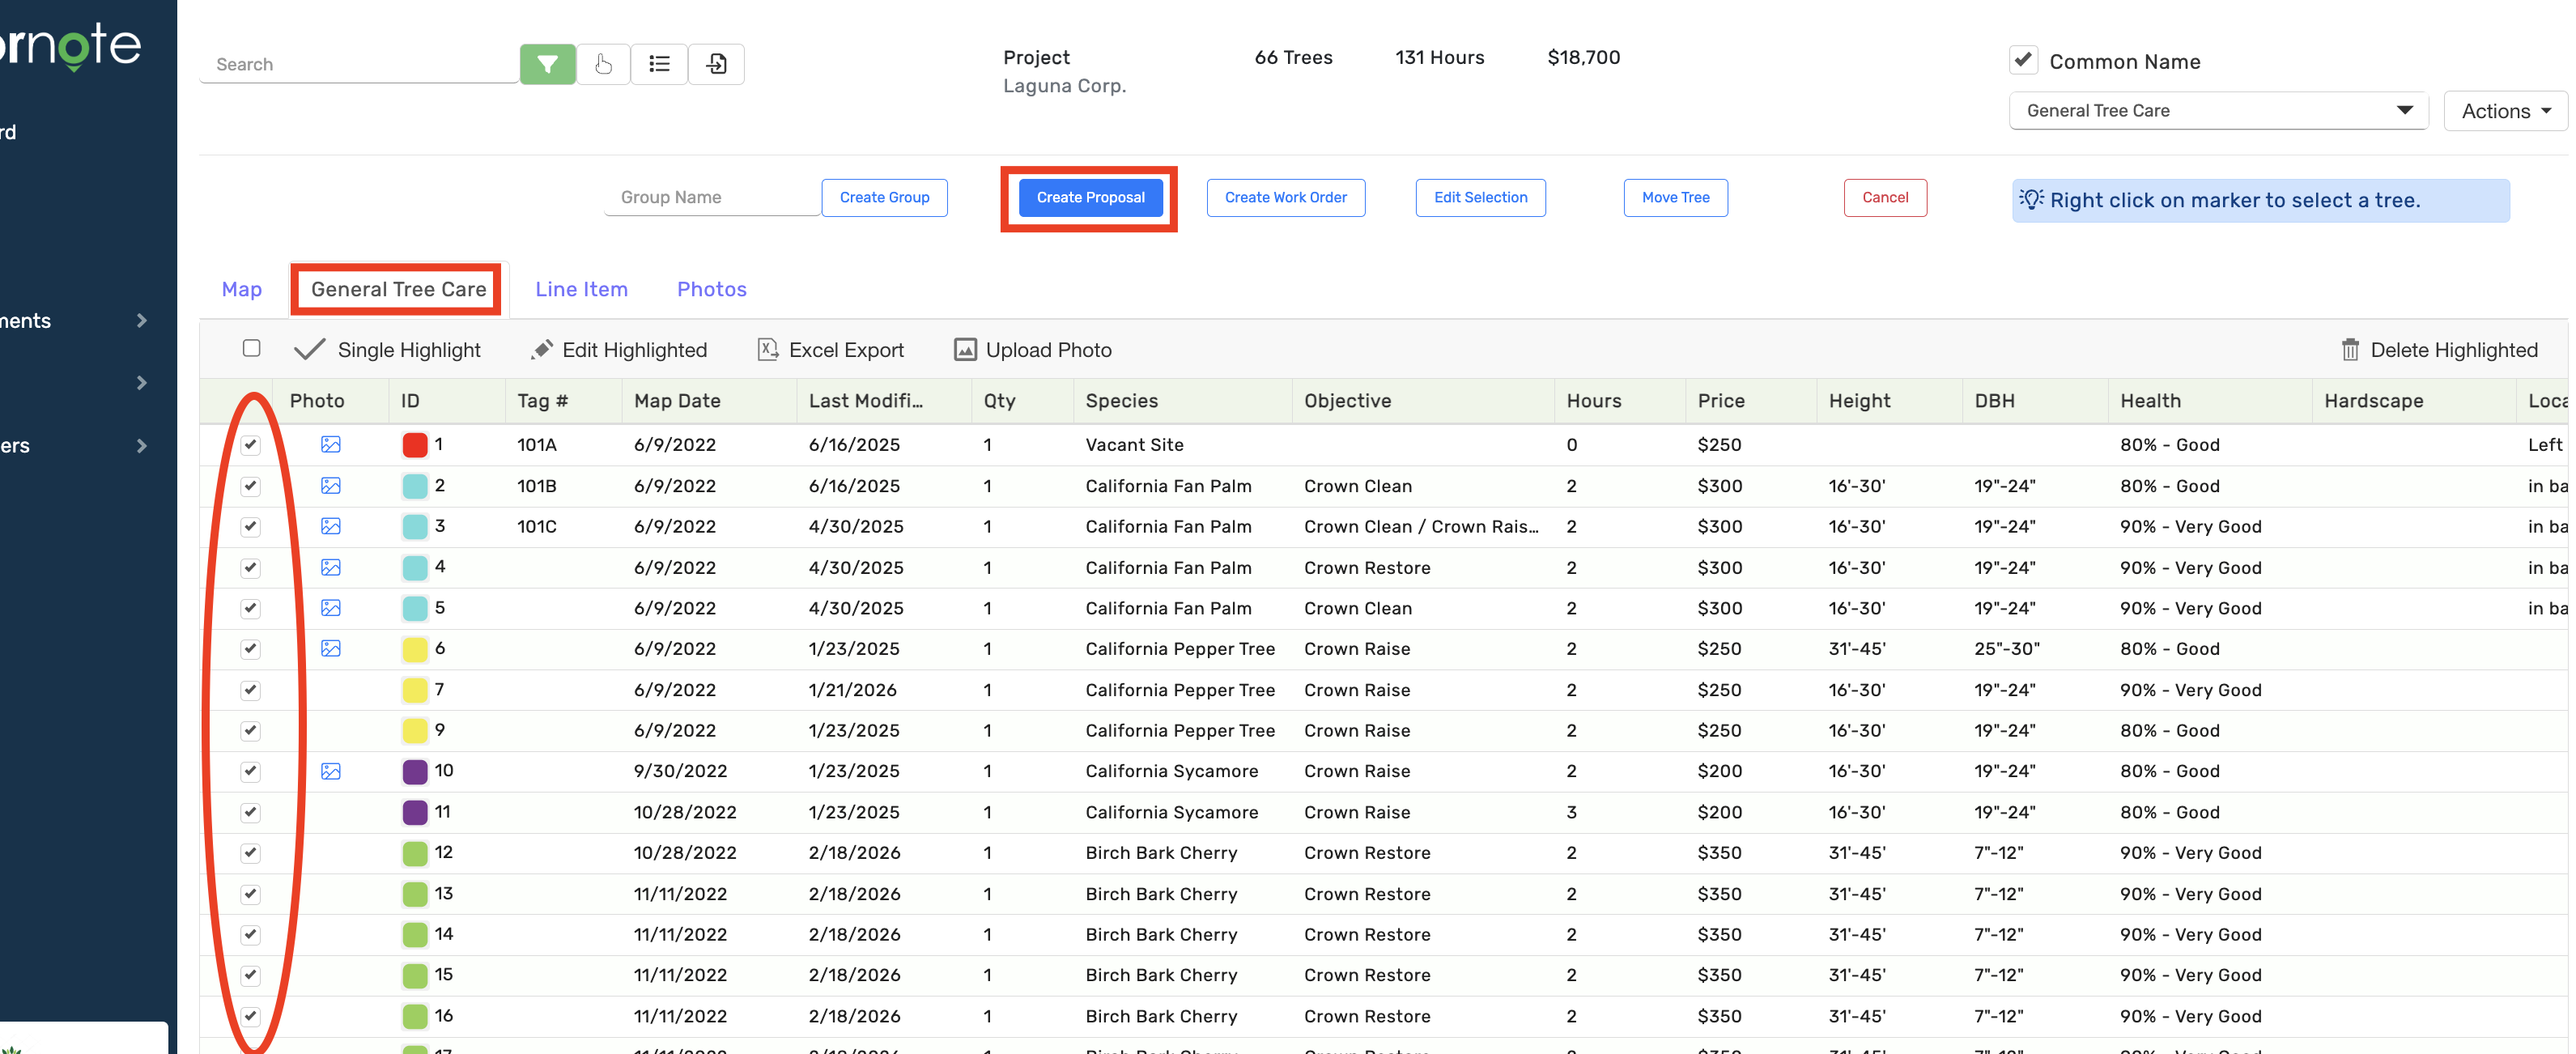Uncheck the row checkbox for tree 7

pyautogui.click(x=251, y=690)
